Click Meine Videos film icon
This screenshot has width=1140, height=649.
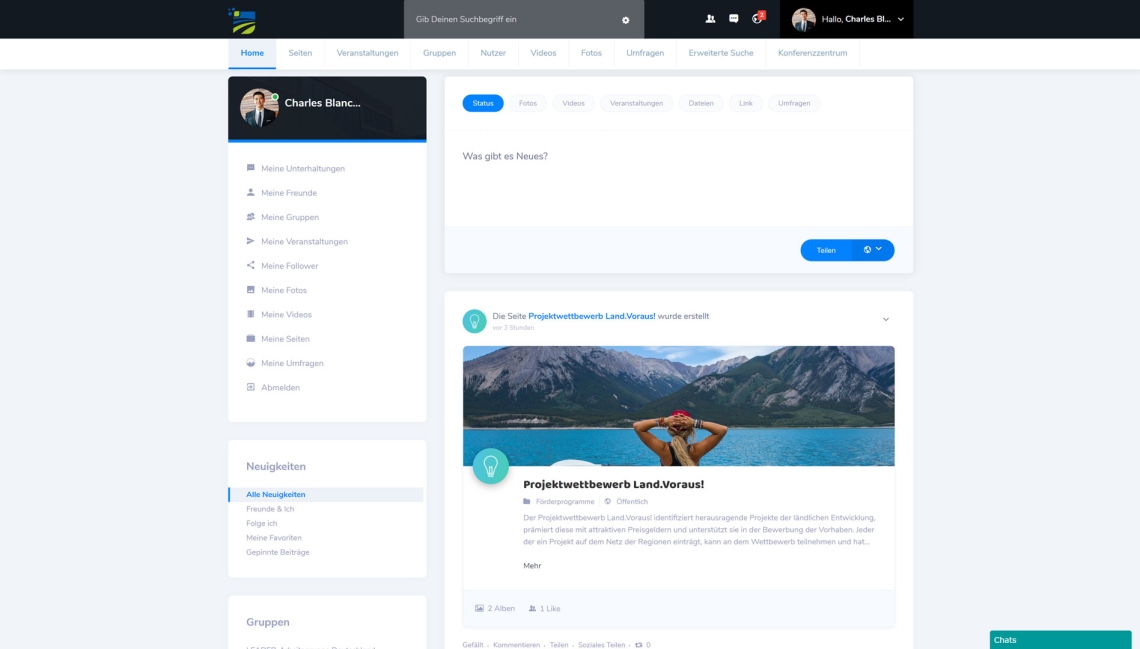tap(251, 314)
